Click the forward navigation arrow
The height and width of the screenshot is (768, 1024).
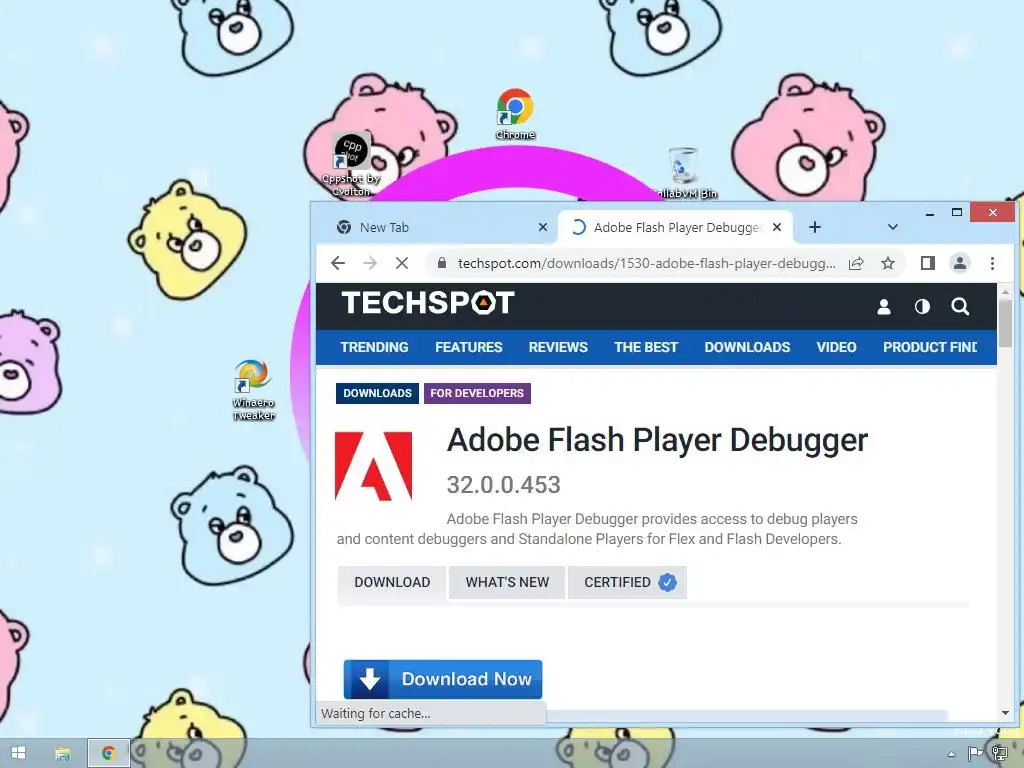coord(370,263)
